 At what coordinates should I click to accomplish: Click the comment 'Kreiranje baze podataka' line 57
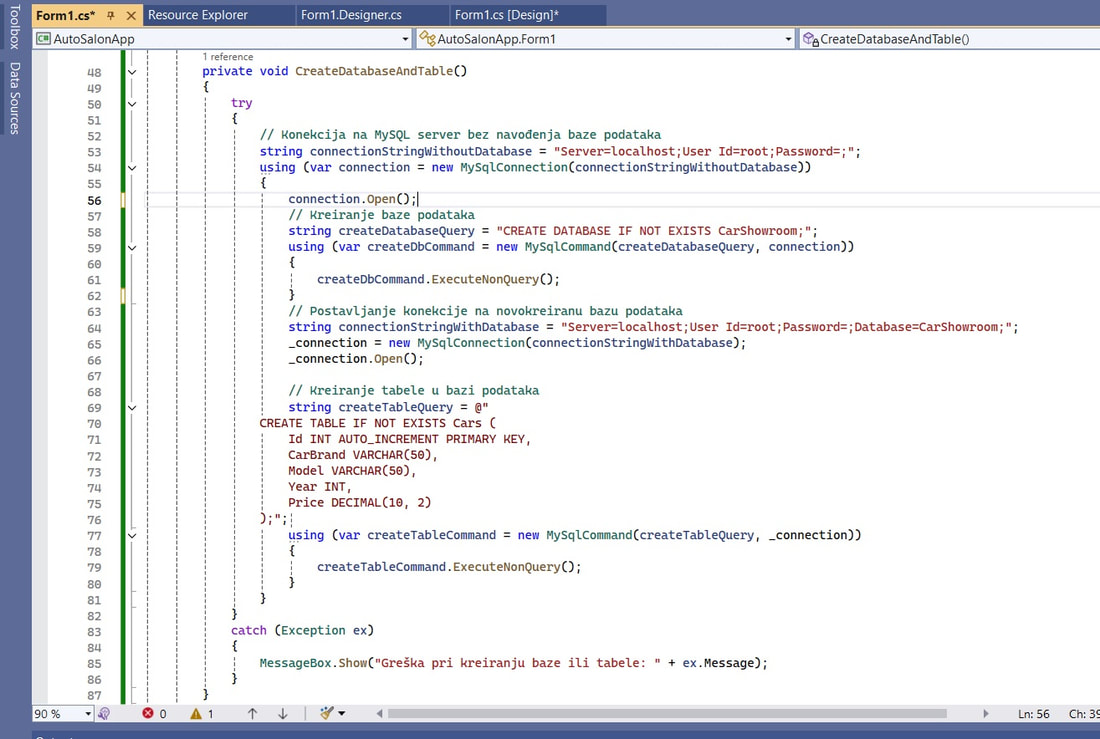[x=381, y=215]
